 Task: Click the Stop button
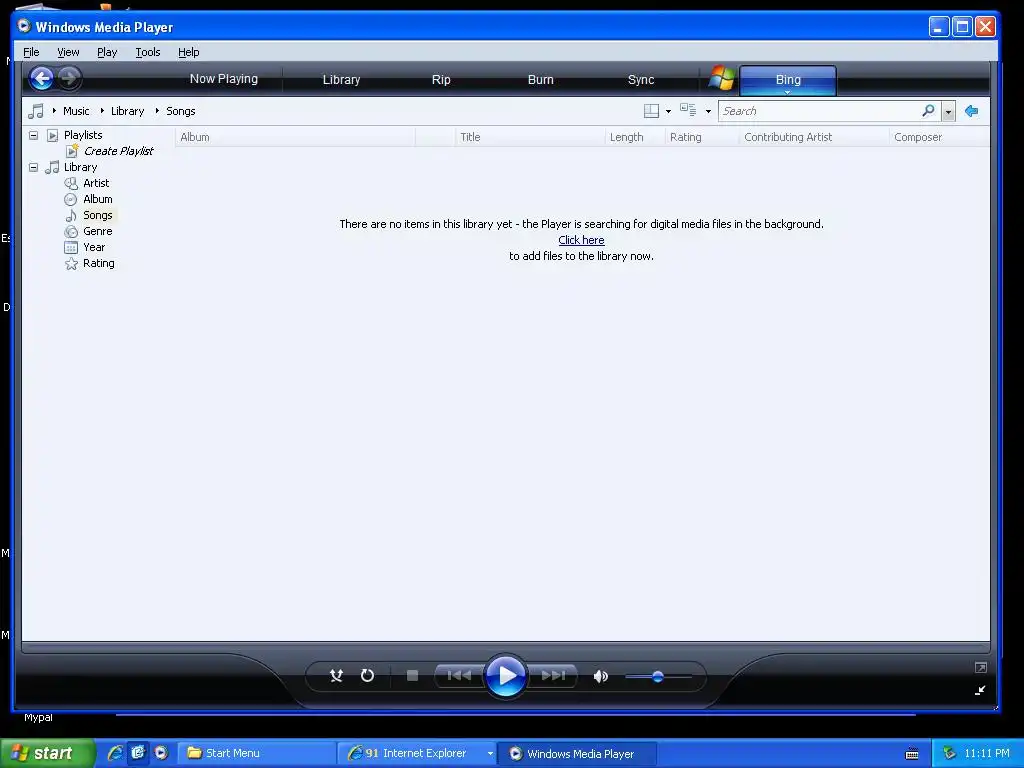point(412,675)
